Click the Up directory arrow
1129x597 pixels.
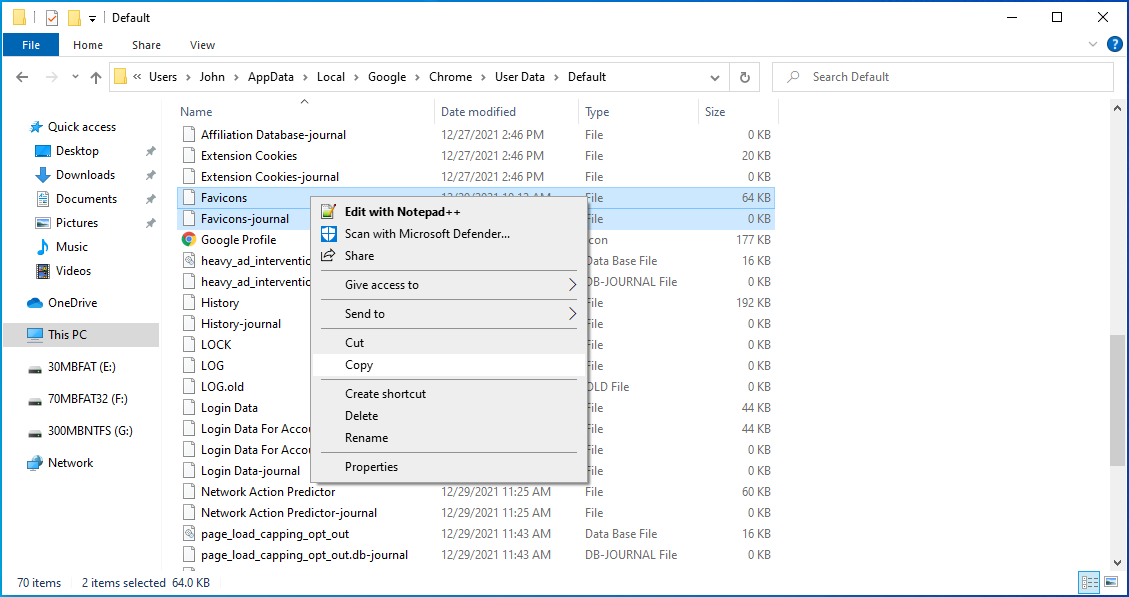(x=96, y=77)
